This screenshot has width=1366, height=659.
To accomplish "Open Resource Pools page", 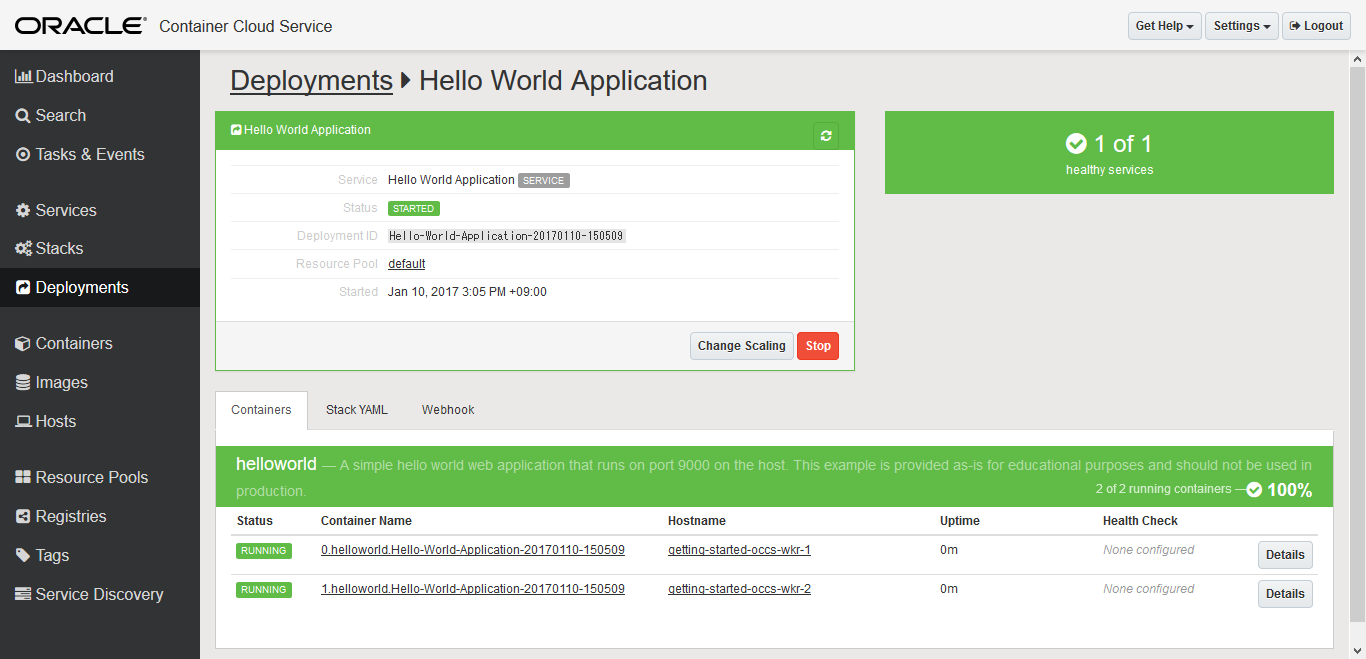I will coord(100,478).
